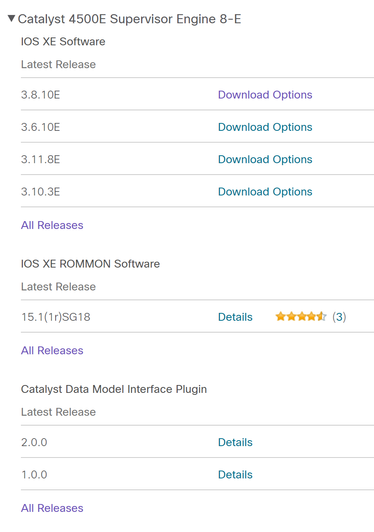Image resolution: width=374 pixels, height=532 pixels.
Task: Open Details for Data Model Plugin 2.0.0
Action: pos(235,442)
